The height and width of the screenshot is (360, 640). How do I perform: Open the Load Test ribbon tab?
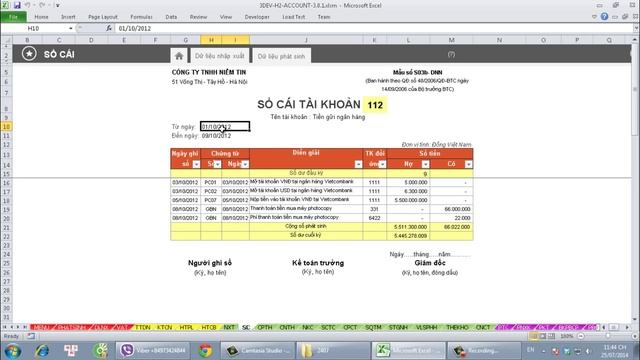tap(293, 17)
